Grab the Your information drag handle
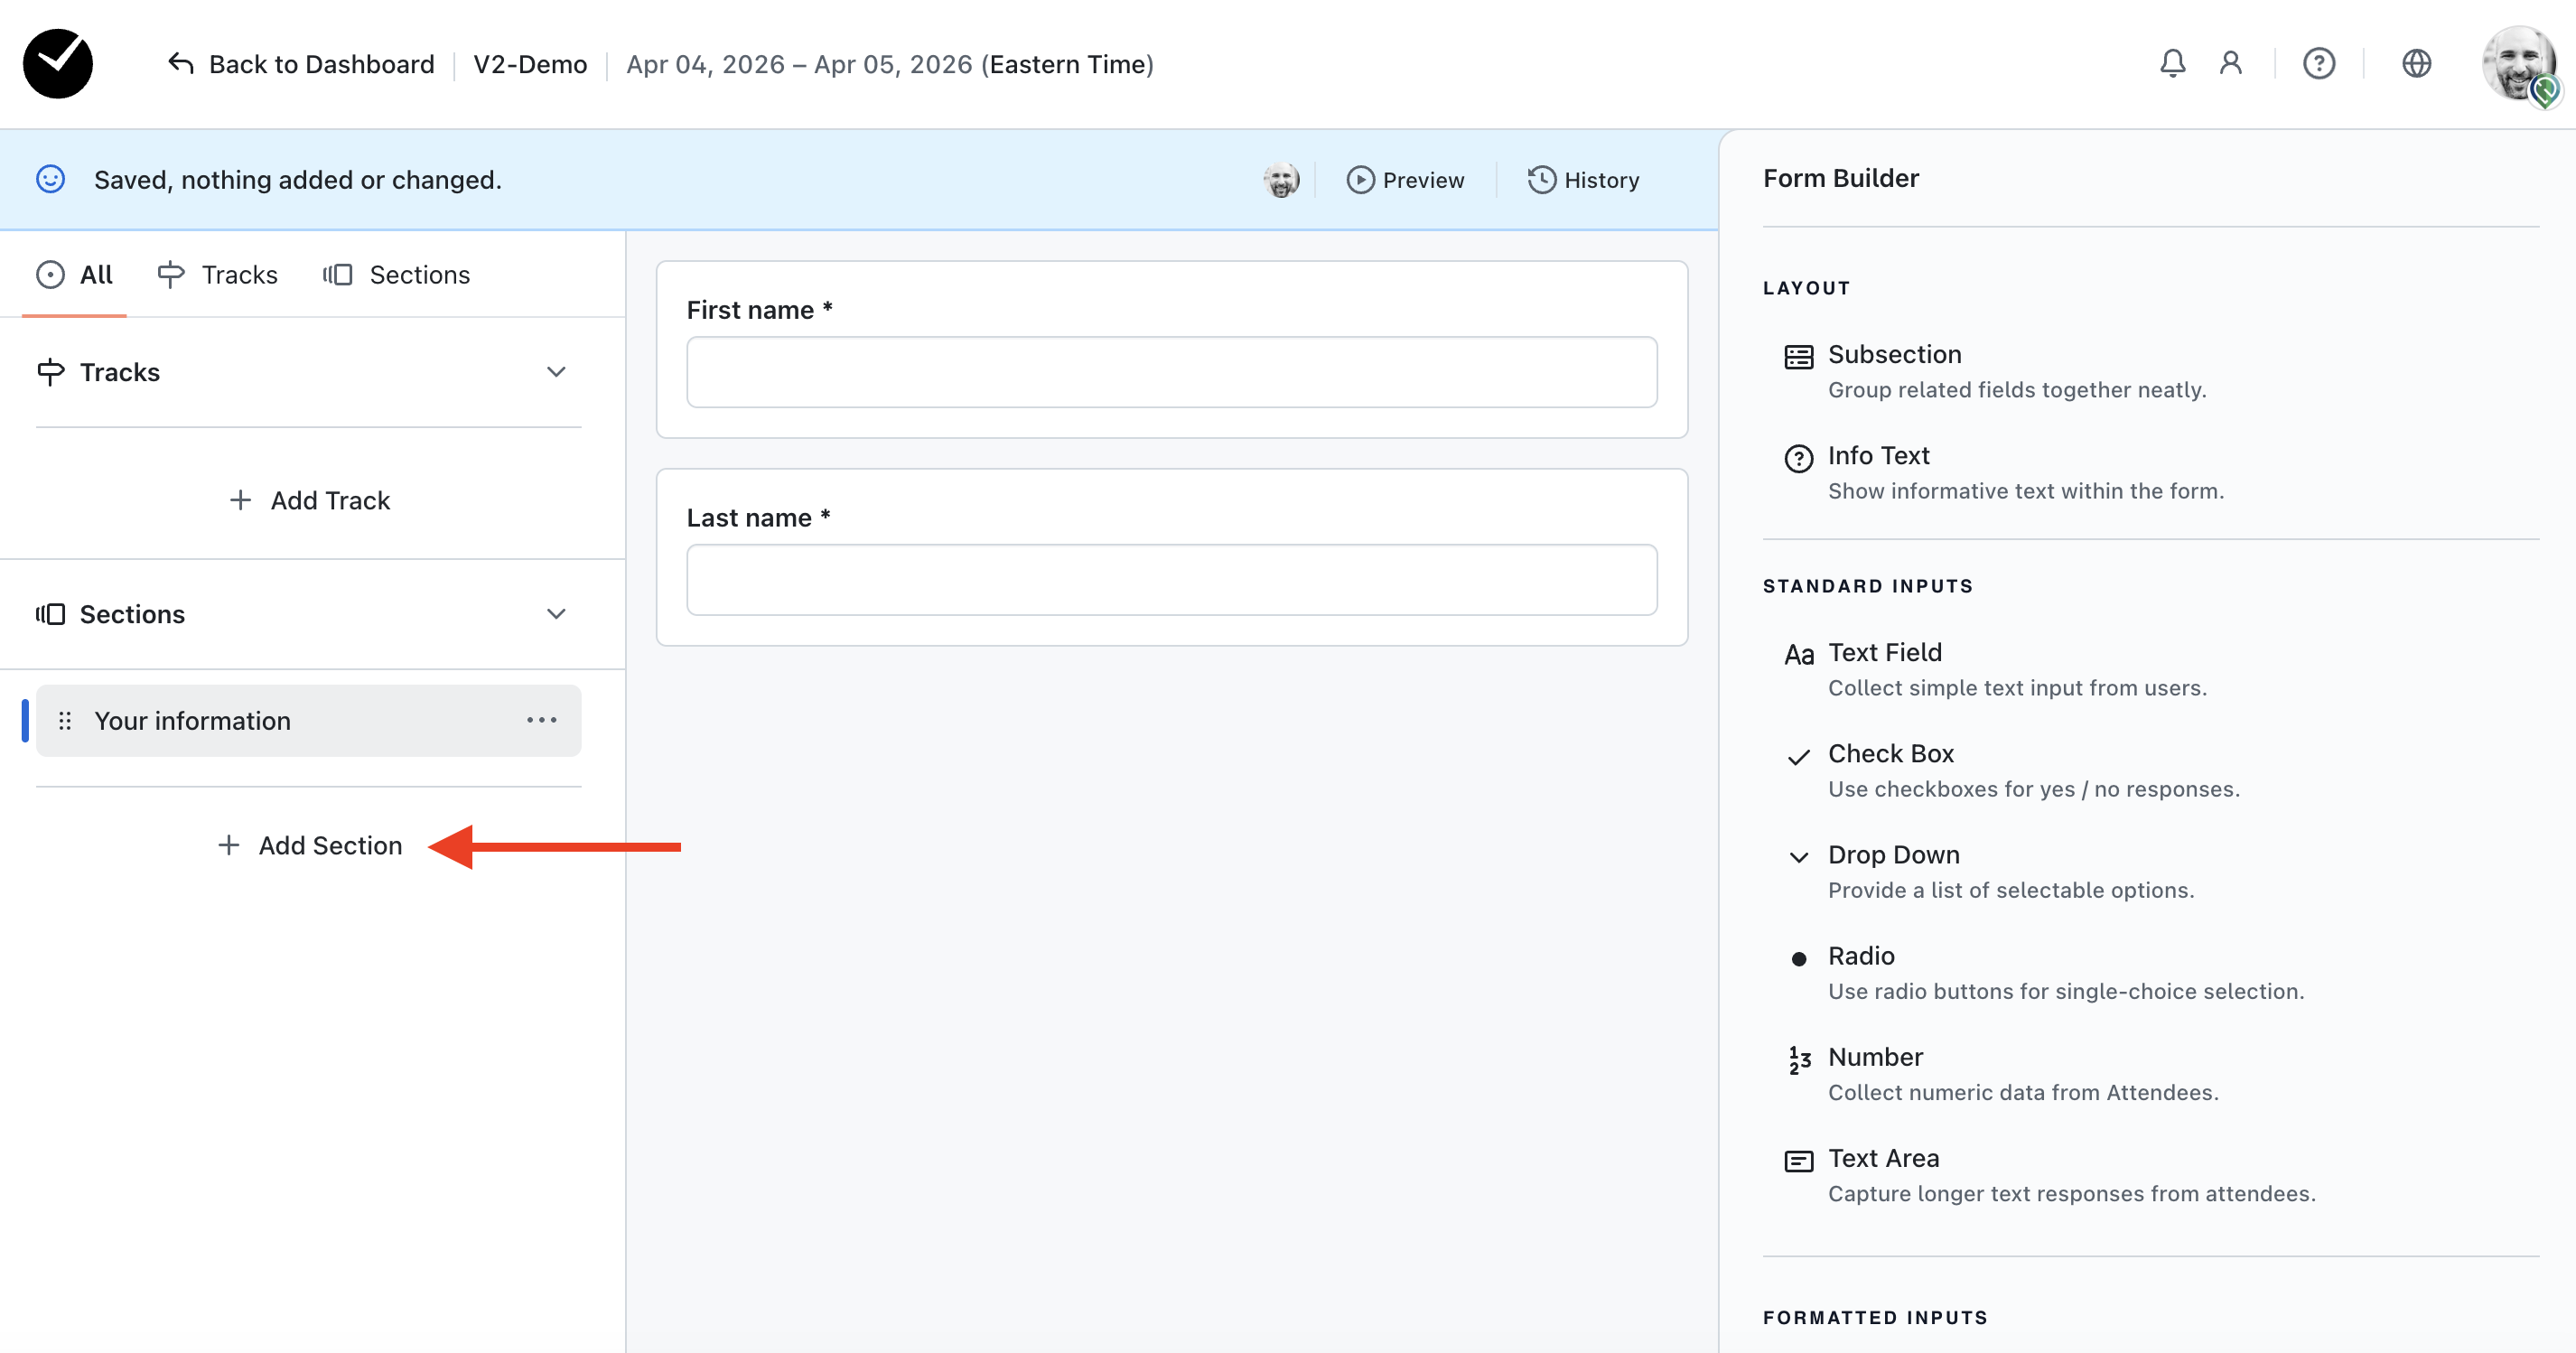Viewport: 2576px width, 1353px height. click(65, 721)
